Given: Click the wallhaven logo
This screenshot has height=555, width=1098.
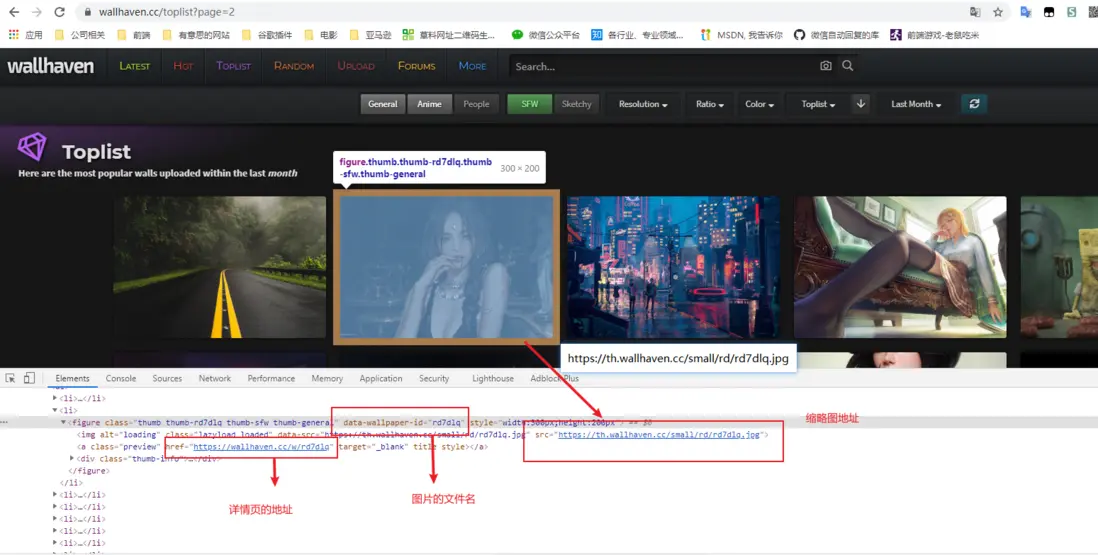Looking at the screenshot, I should point(50,66).
